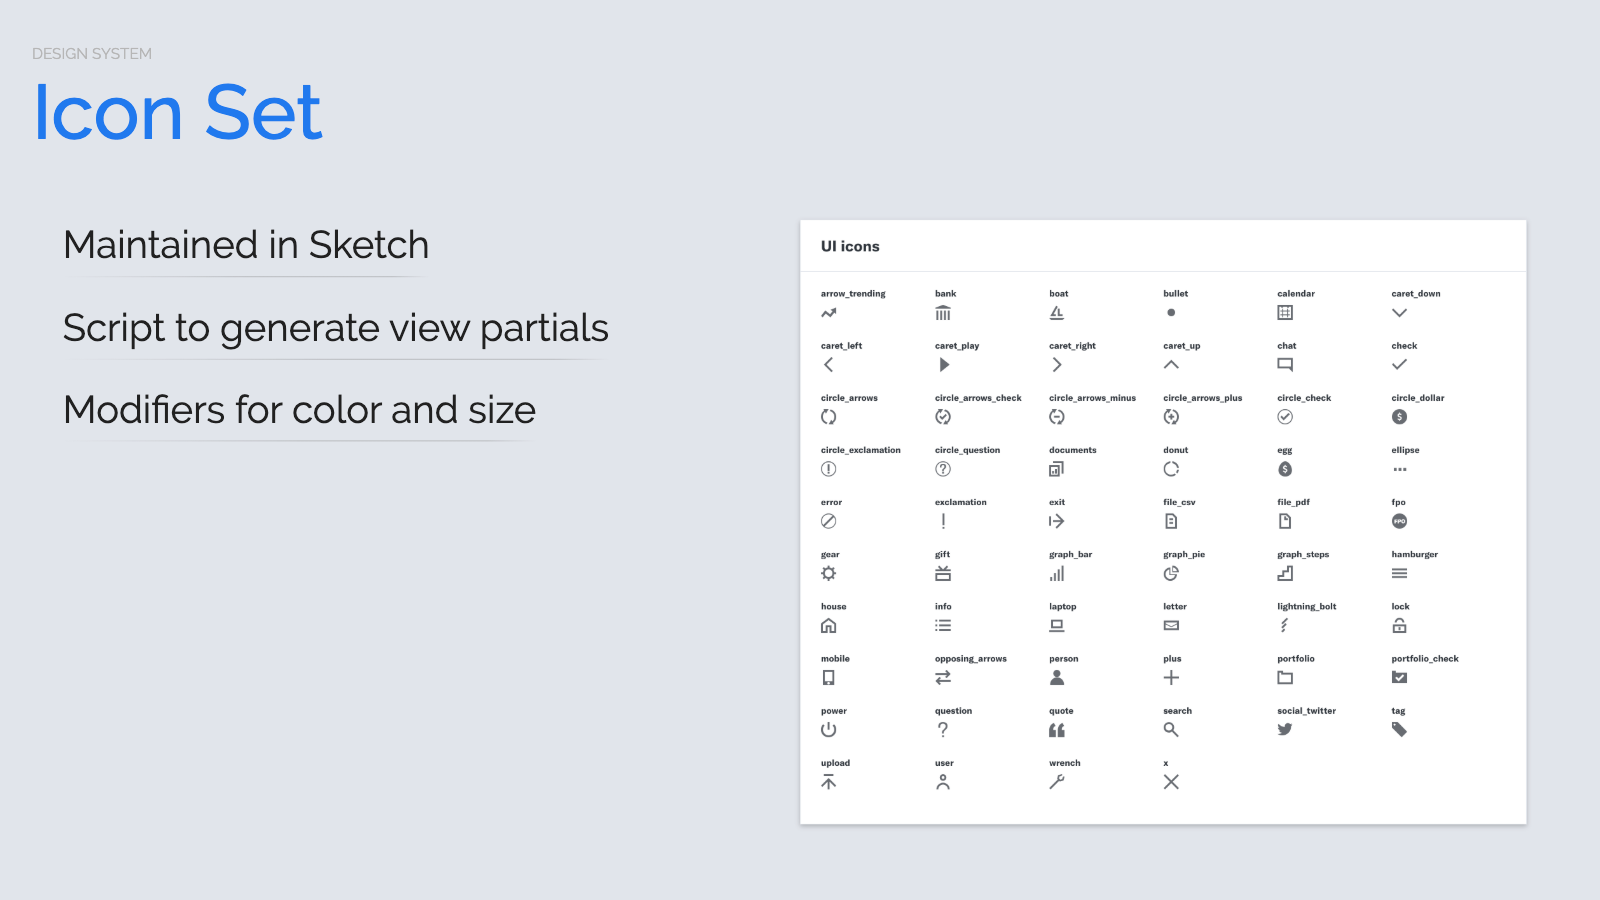The height and width of the screenshot is (900, 1600).
Task: Select the caret_play triangle icon
Action: tap(944, 365)
